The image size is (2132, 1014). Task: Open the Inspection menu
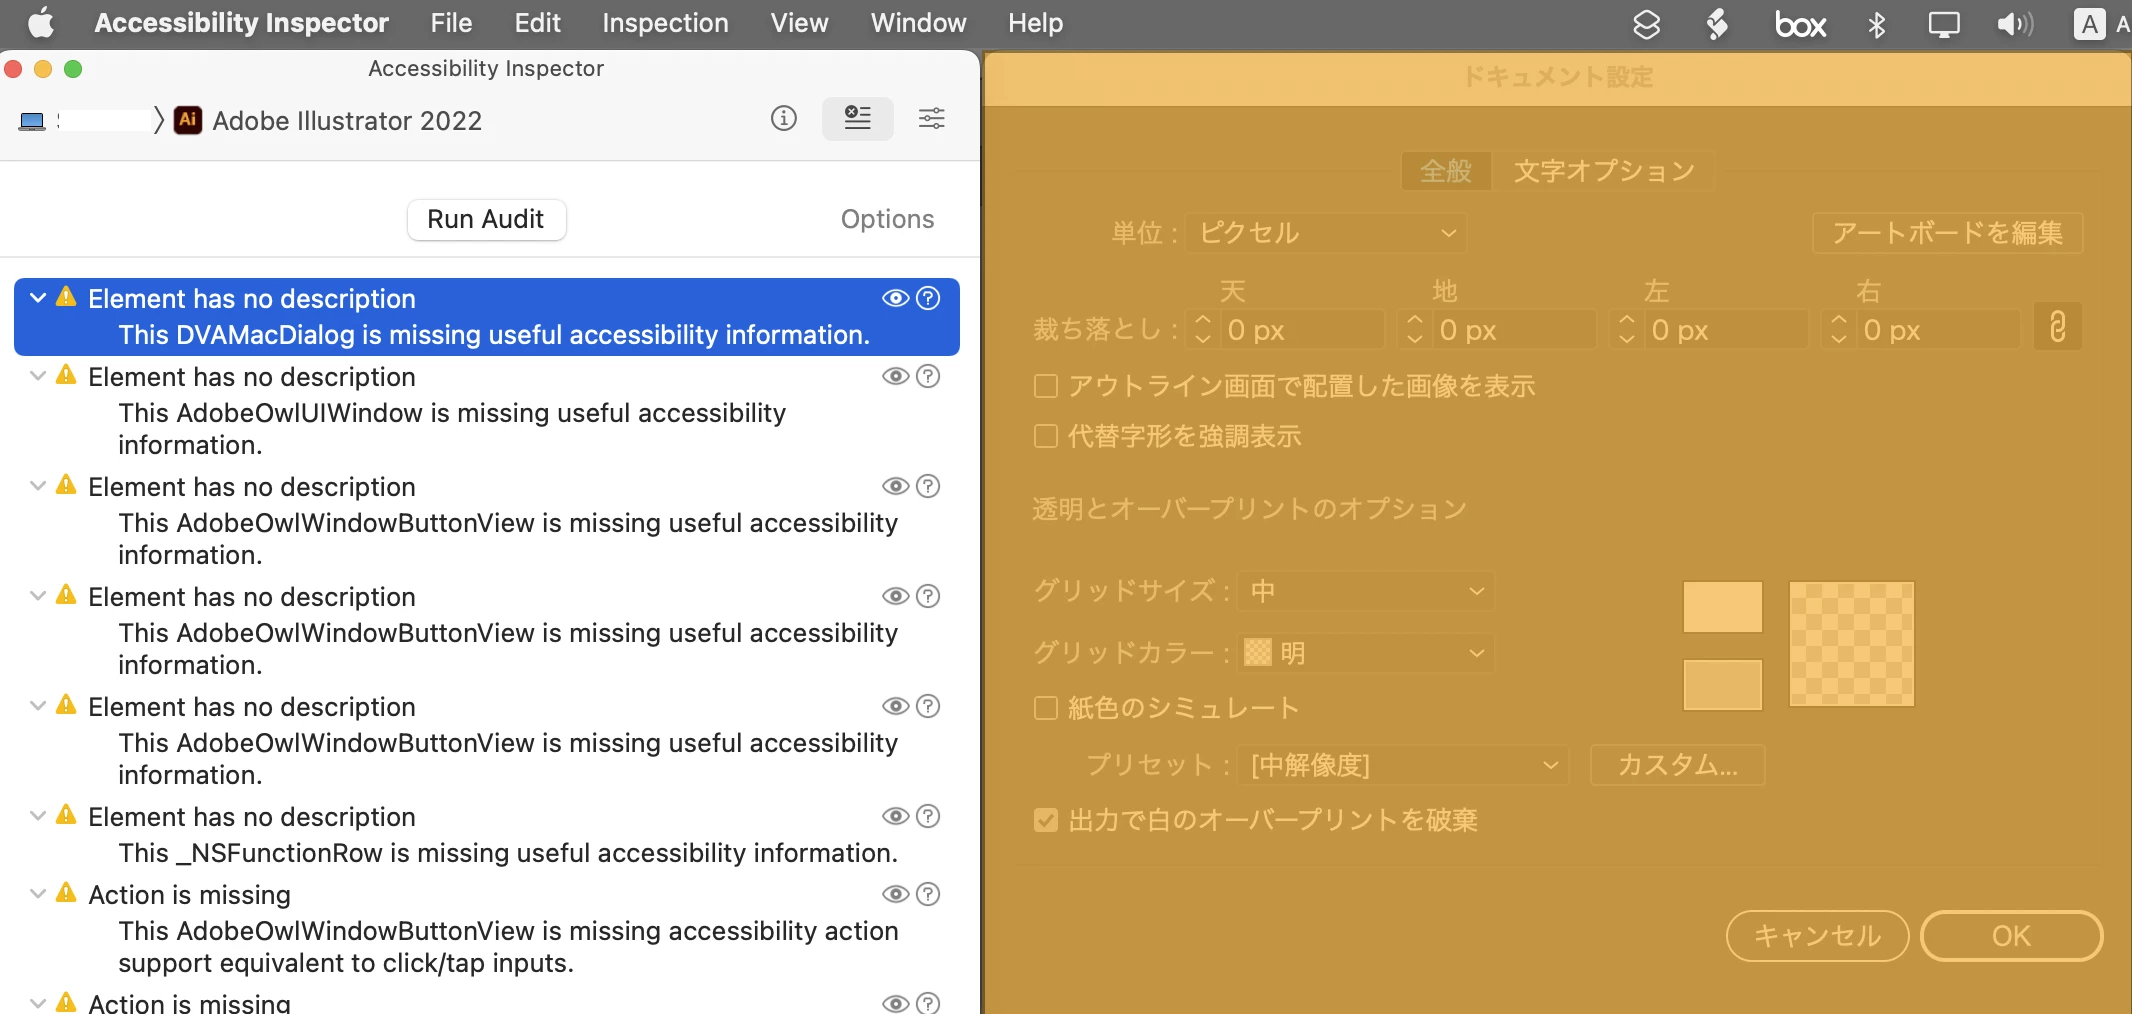(x=665, y=22)
